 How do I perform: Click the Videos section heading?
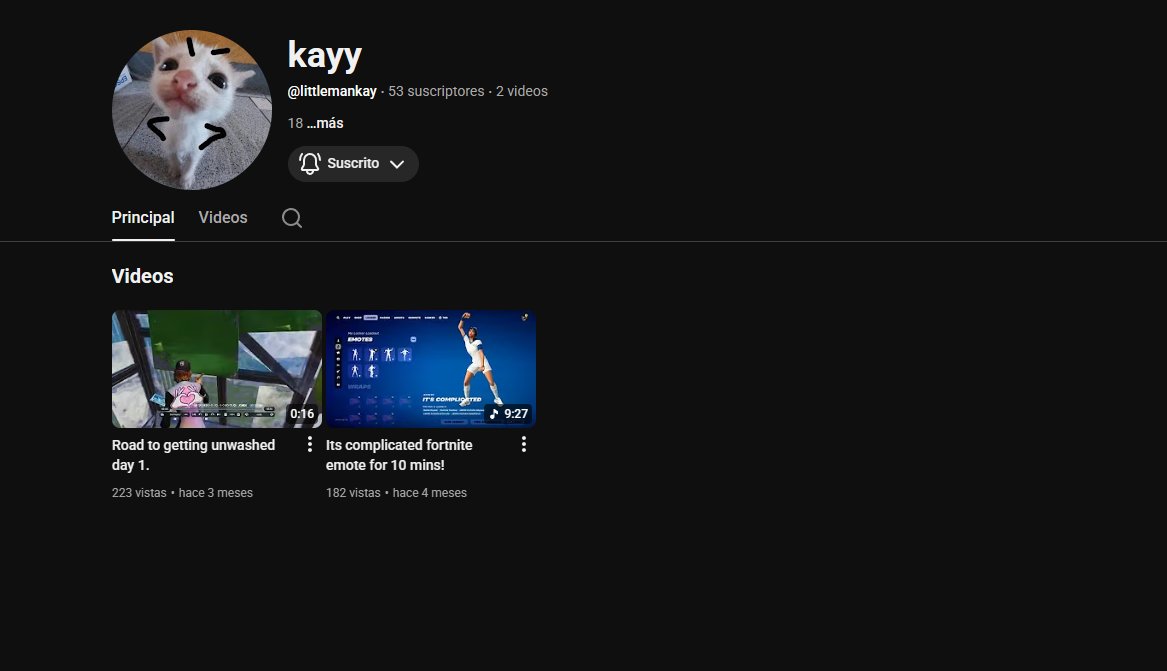click(x=142, y=276)
